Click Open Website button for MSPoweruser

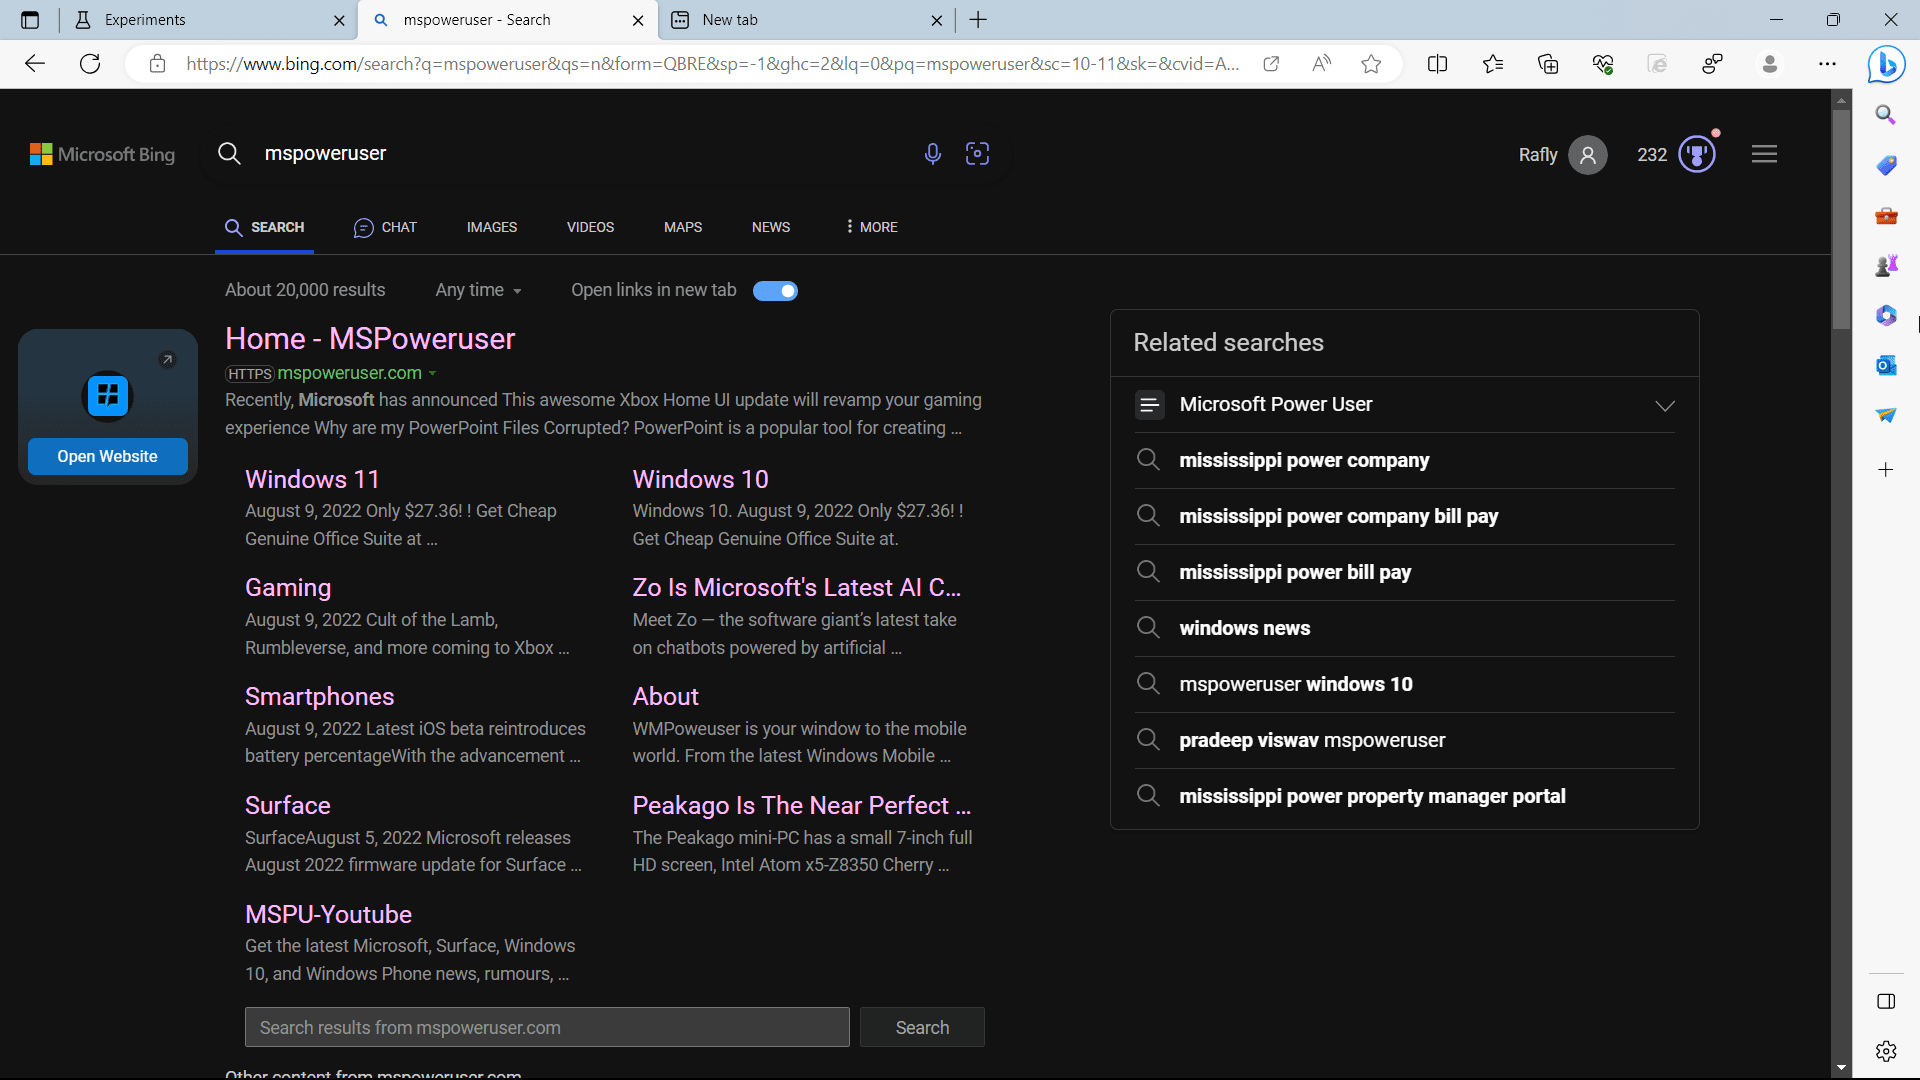105,455
